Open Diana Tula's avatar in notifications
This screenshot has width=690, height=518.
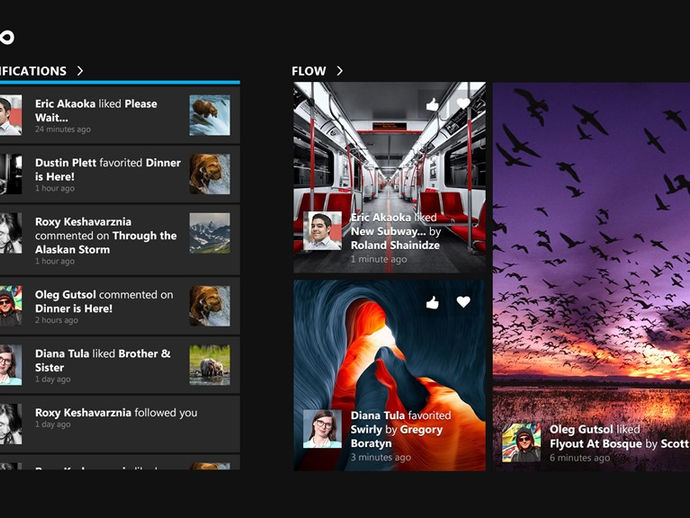pos(11,365)
